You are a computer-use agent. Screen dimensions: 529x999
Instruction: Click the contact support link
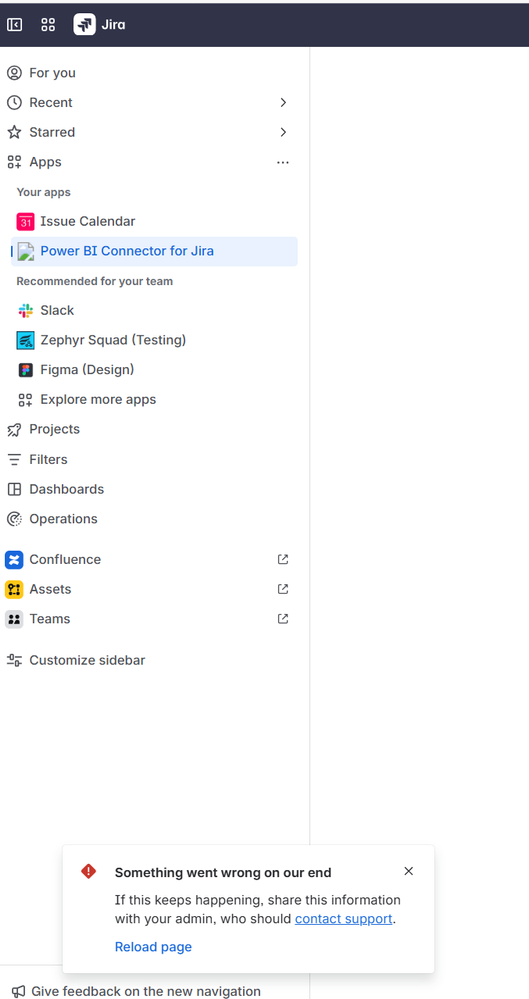344,919
